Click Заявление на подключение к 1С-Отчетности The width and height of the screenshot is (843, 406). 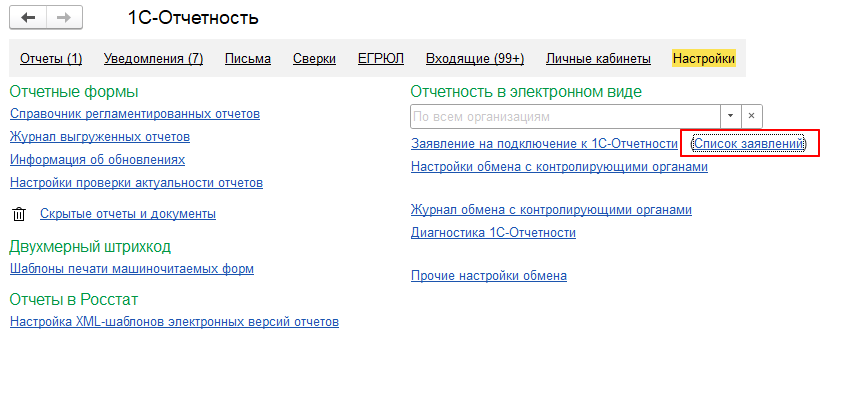click(x=544, y=144)
